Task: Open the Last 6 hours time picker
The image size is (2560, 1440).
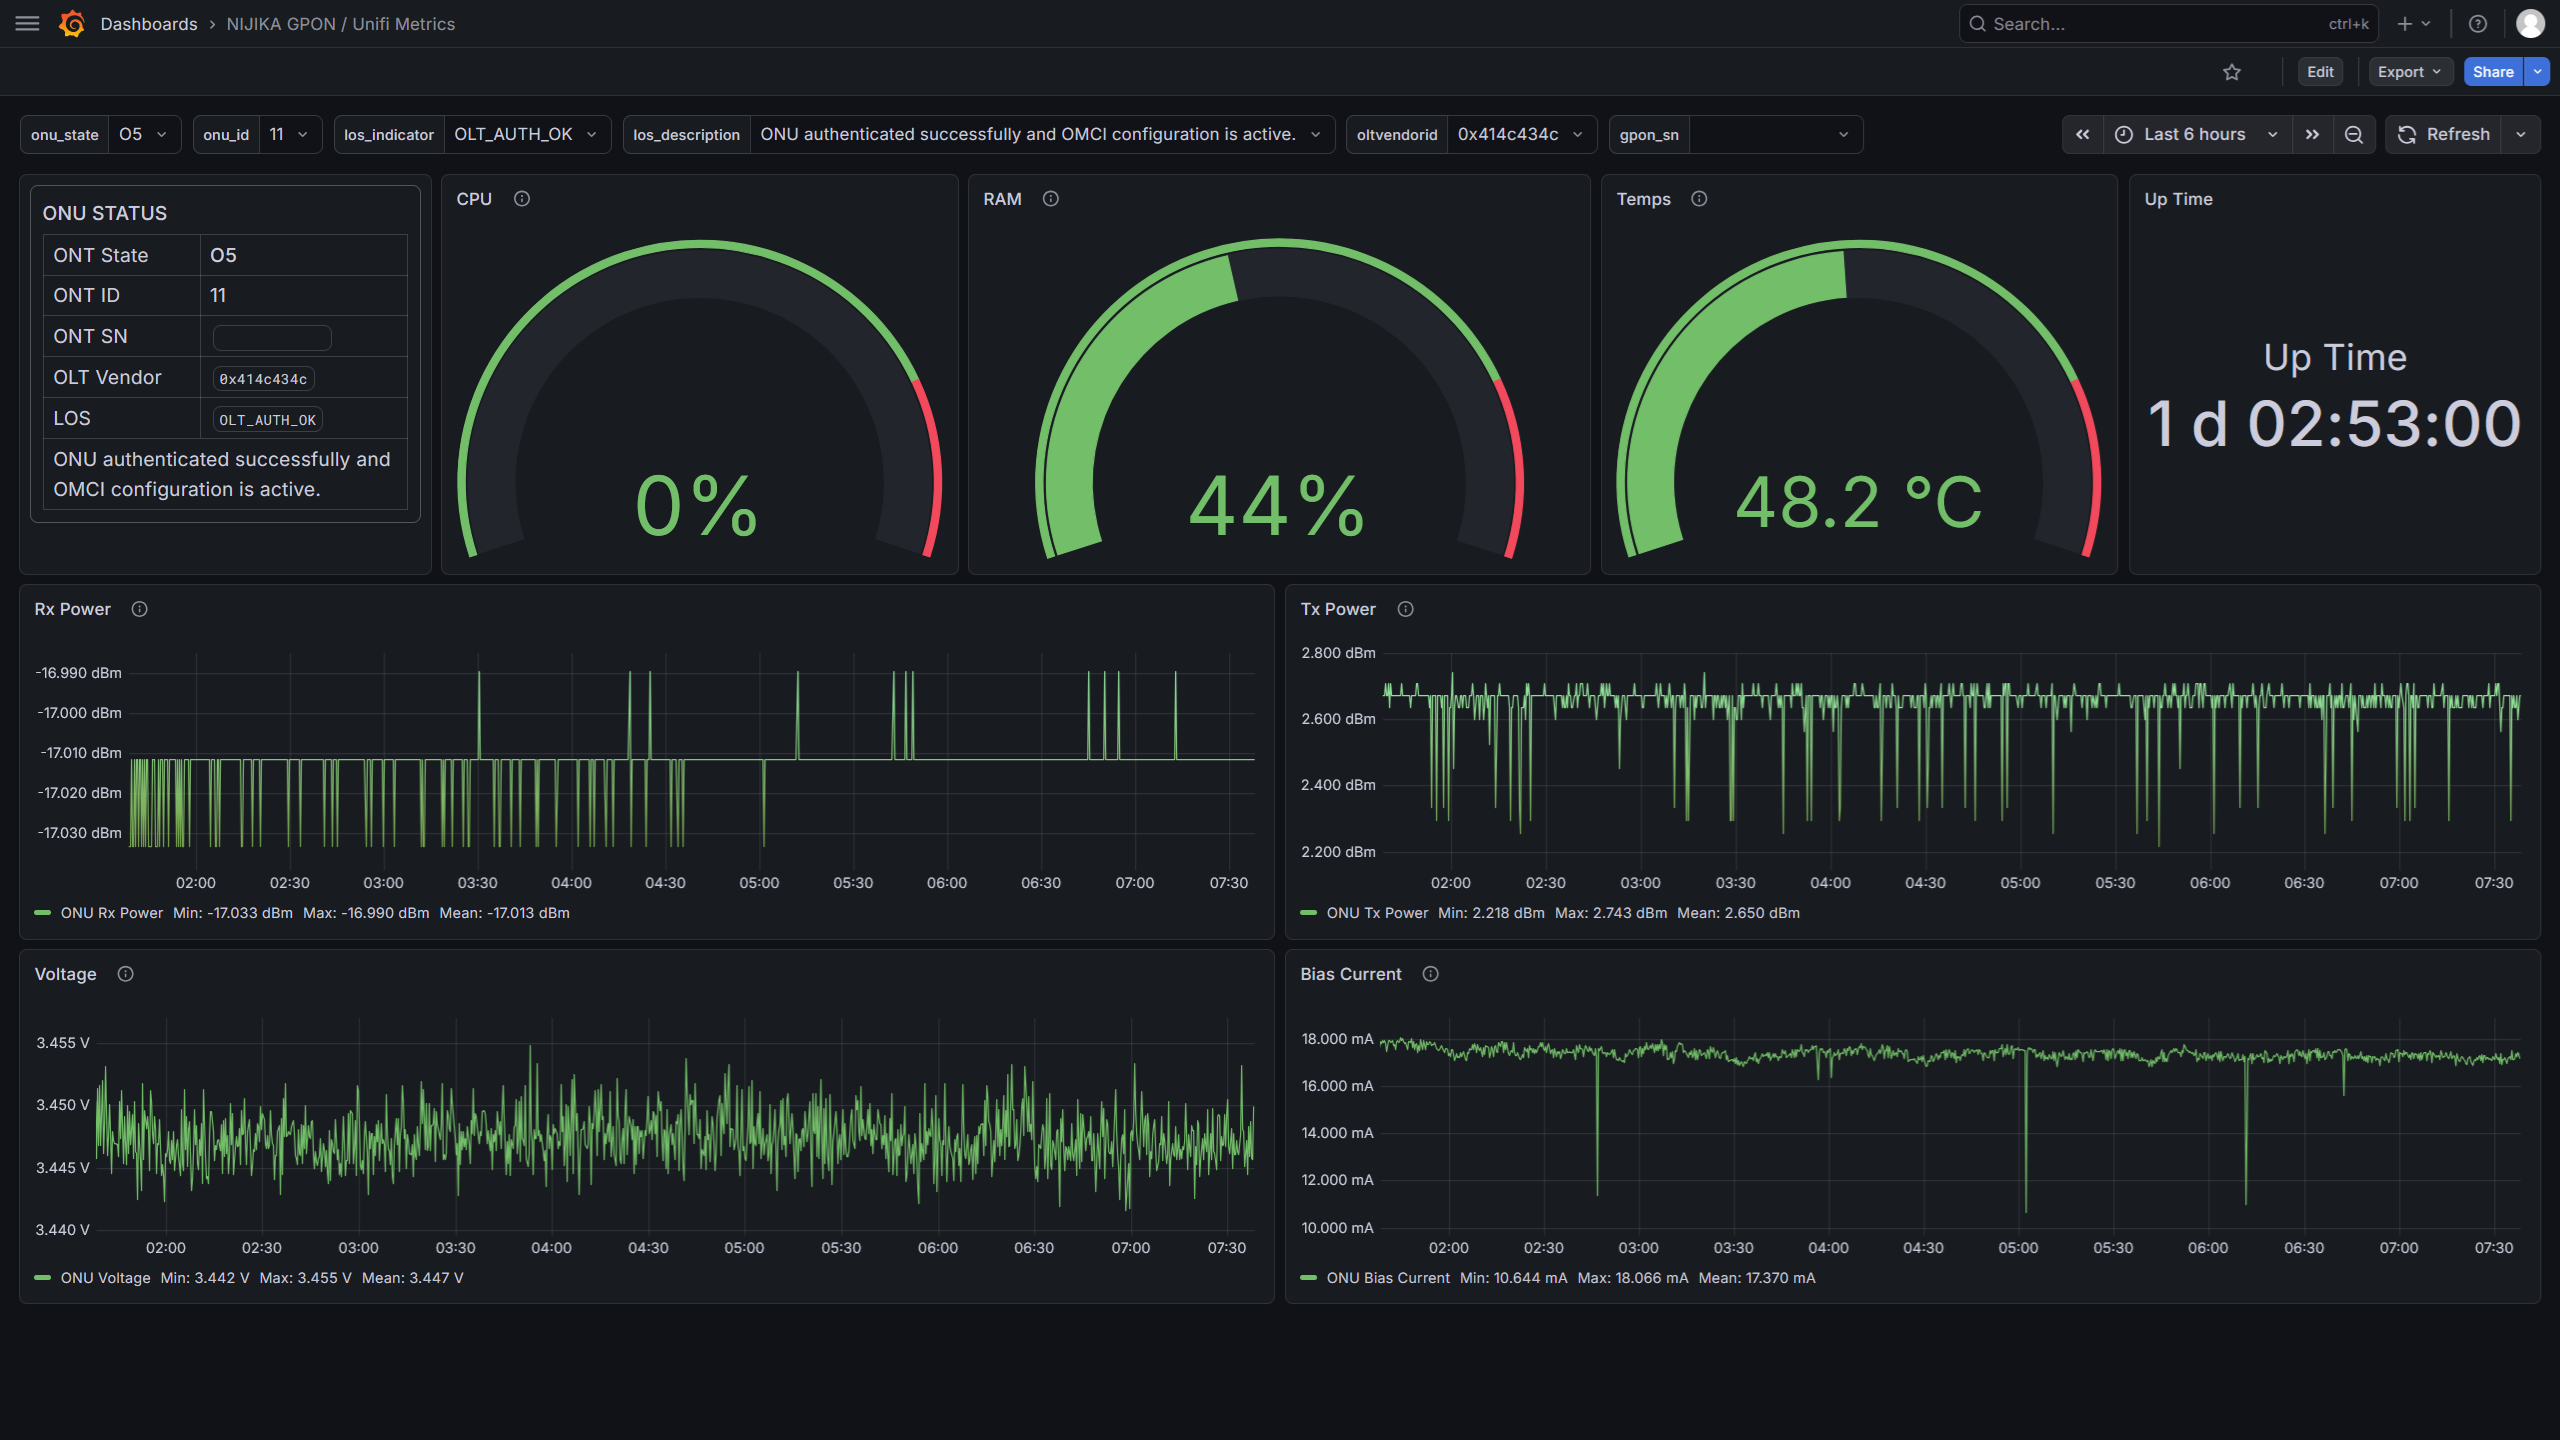Action: [2195, 134]
